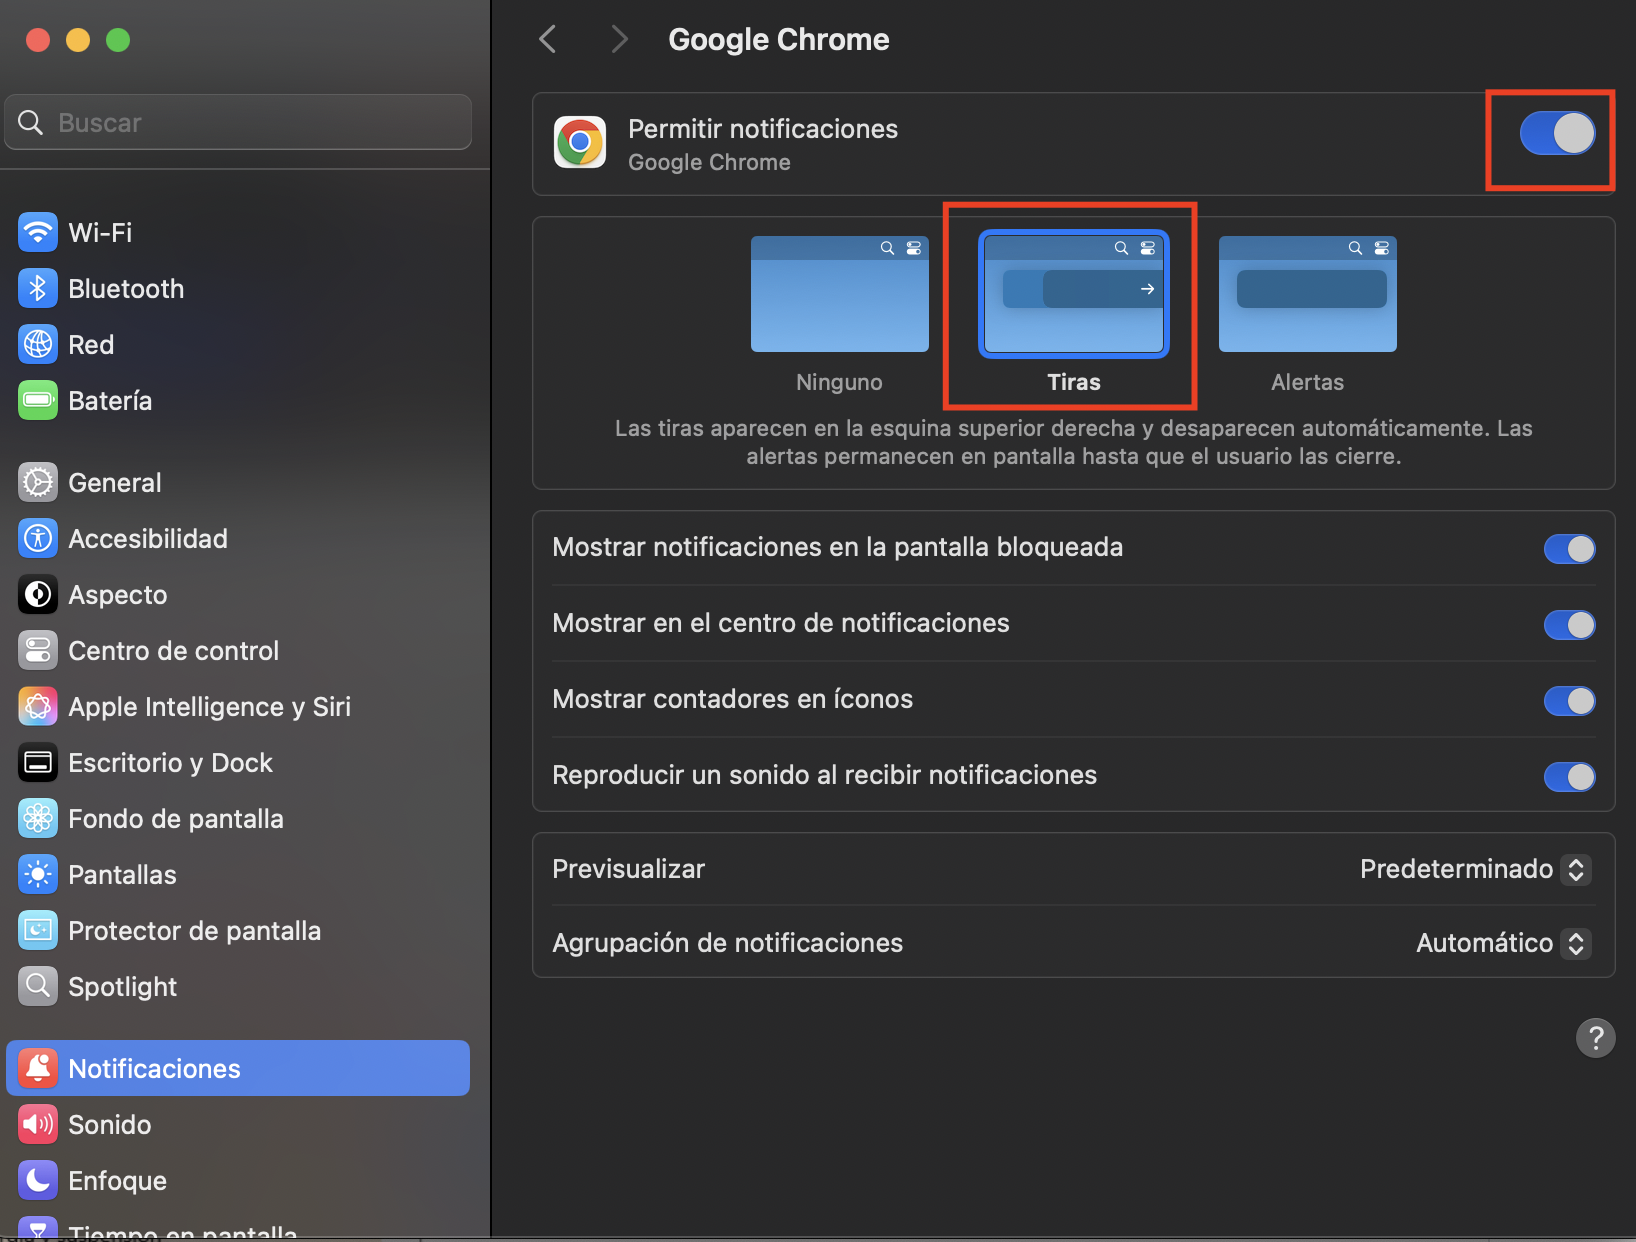Select the Centro de control icon
This screenshot has width=1636, height=1242.
pos(38,651)
